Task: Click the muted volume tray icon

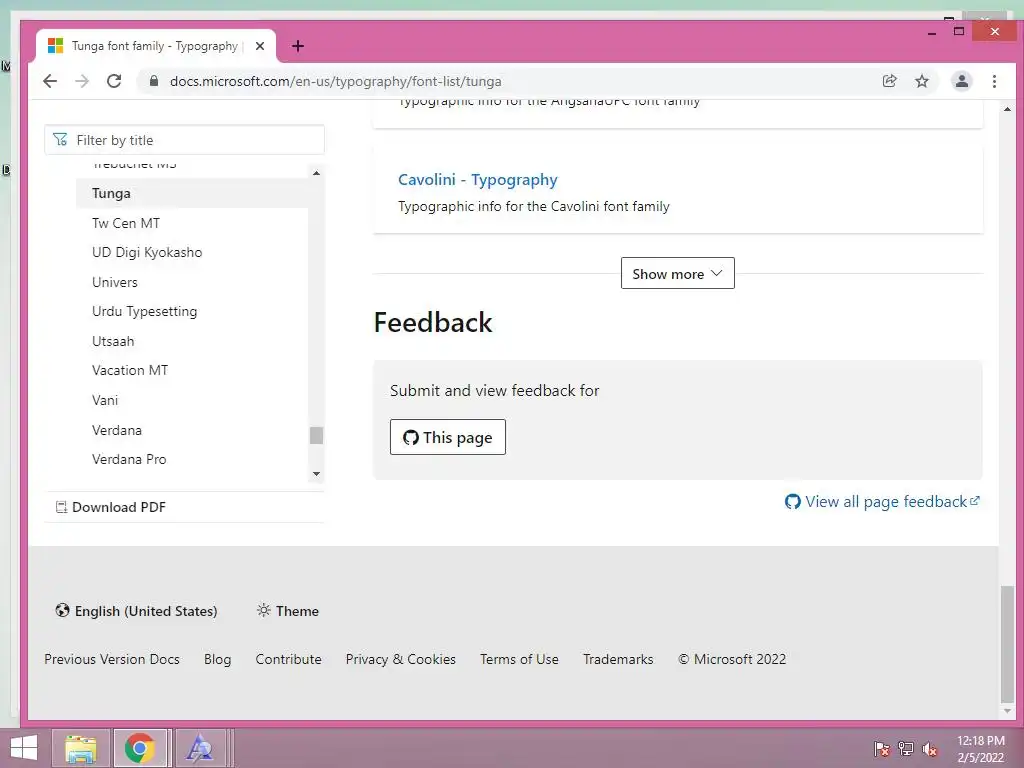Action: (x=930, y=748)
